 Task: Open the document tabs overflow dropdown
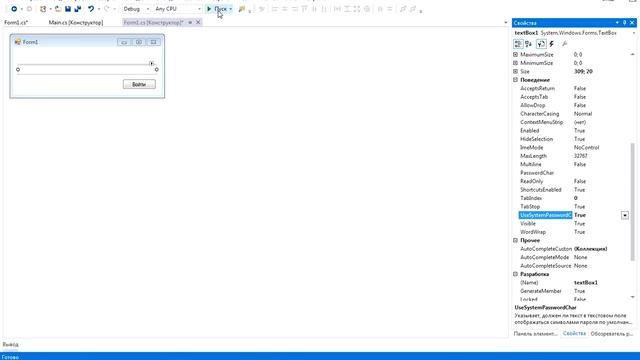click(x=506, y=22)
